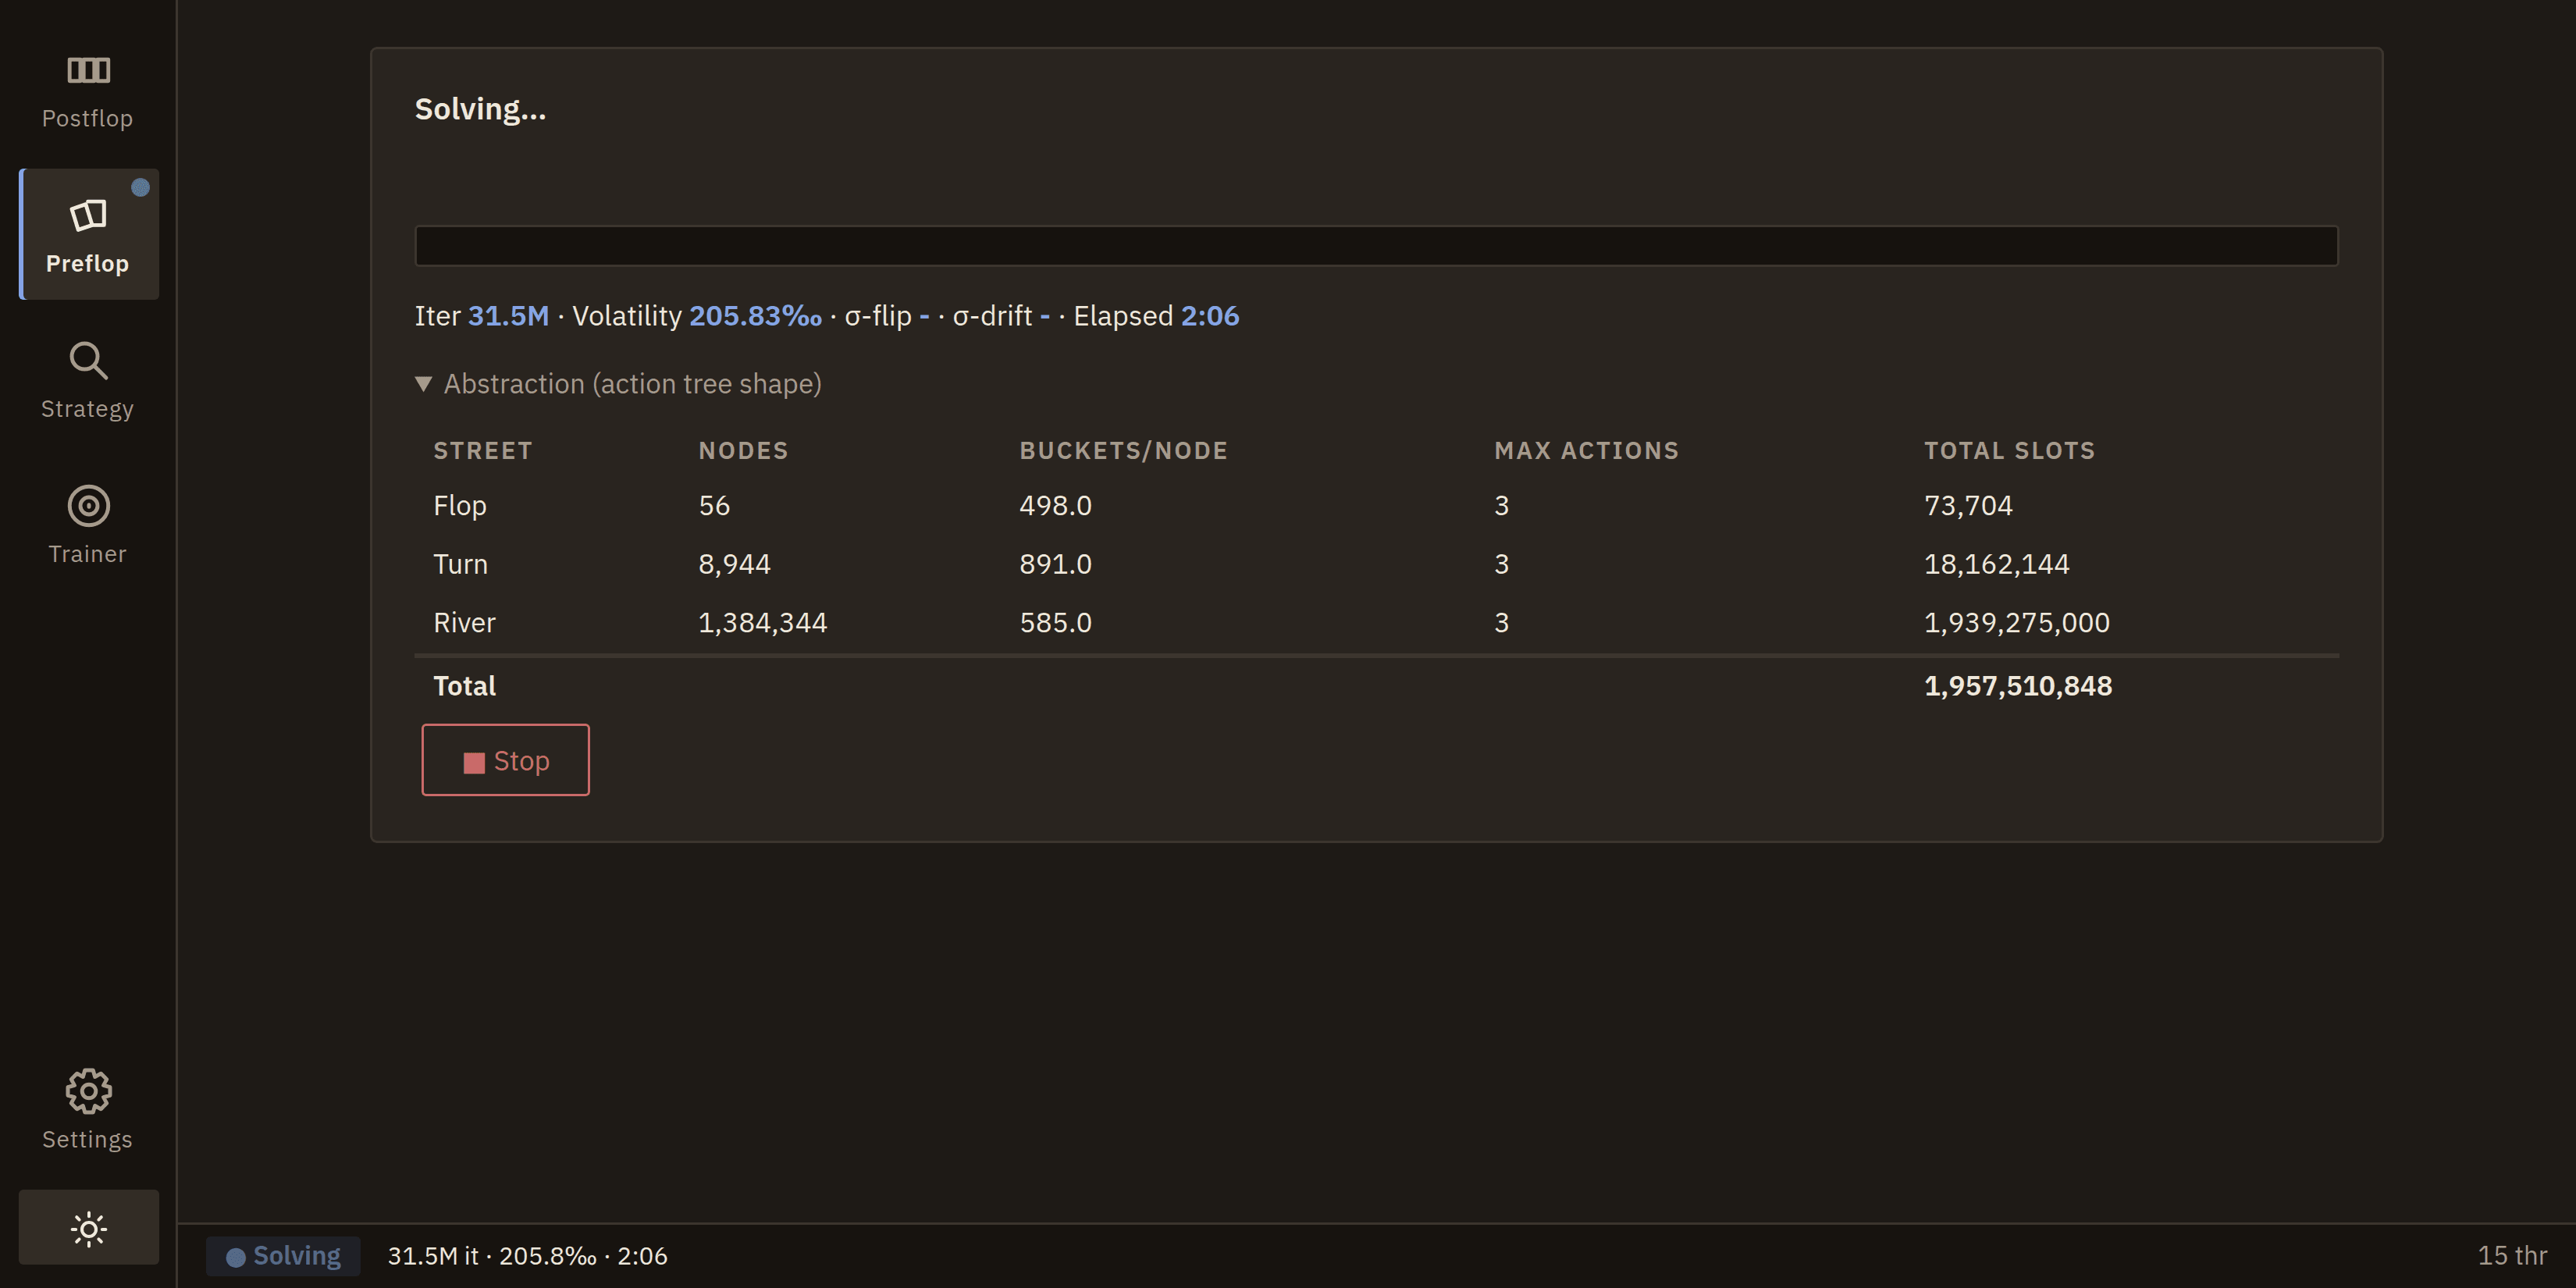Click the red stop square icon
The width and height of the screenshot is (2576, 1288).
point(474,763)
